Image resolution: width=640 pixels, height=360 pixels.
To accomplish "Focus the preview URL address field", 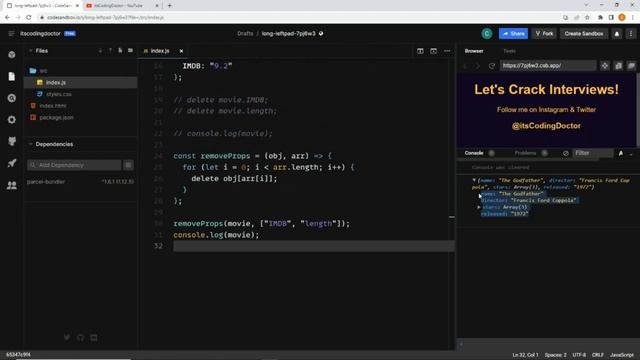I will 548,66.
